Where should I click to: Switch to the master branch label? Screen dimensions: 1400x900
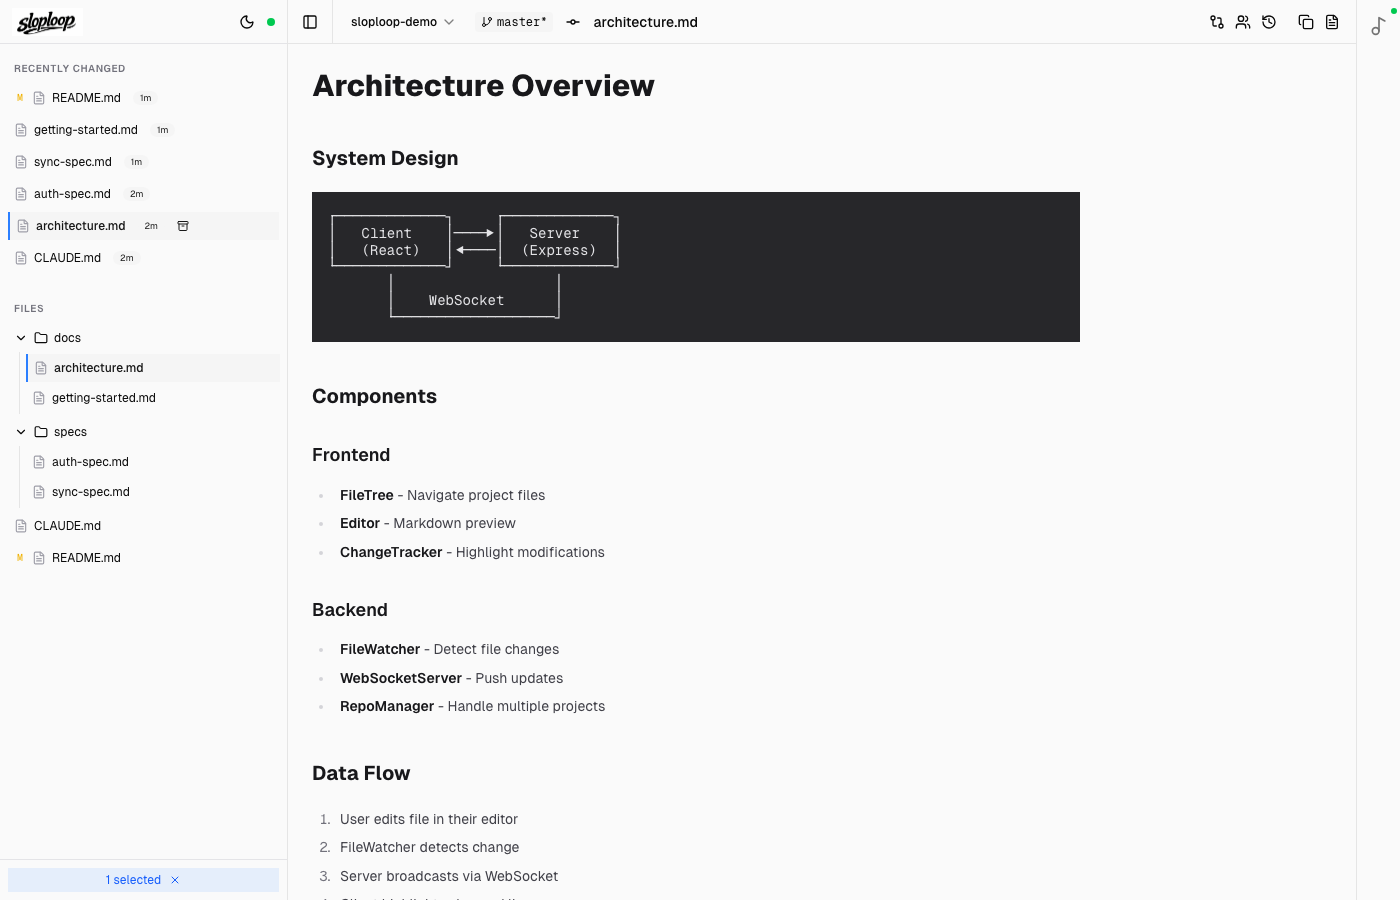(513, 21)
